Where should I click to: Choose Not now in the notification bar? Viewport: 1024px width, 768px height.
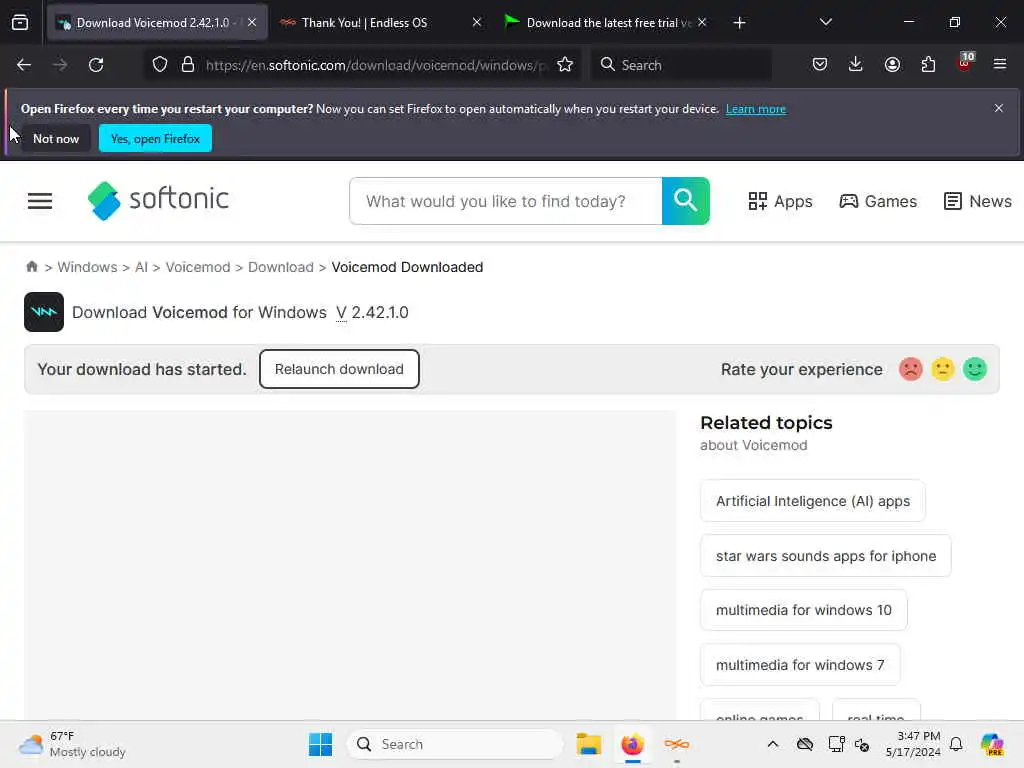pyautogui.click(x=56, y=138)
